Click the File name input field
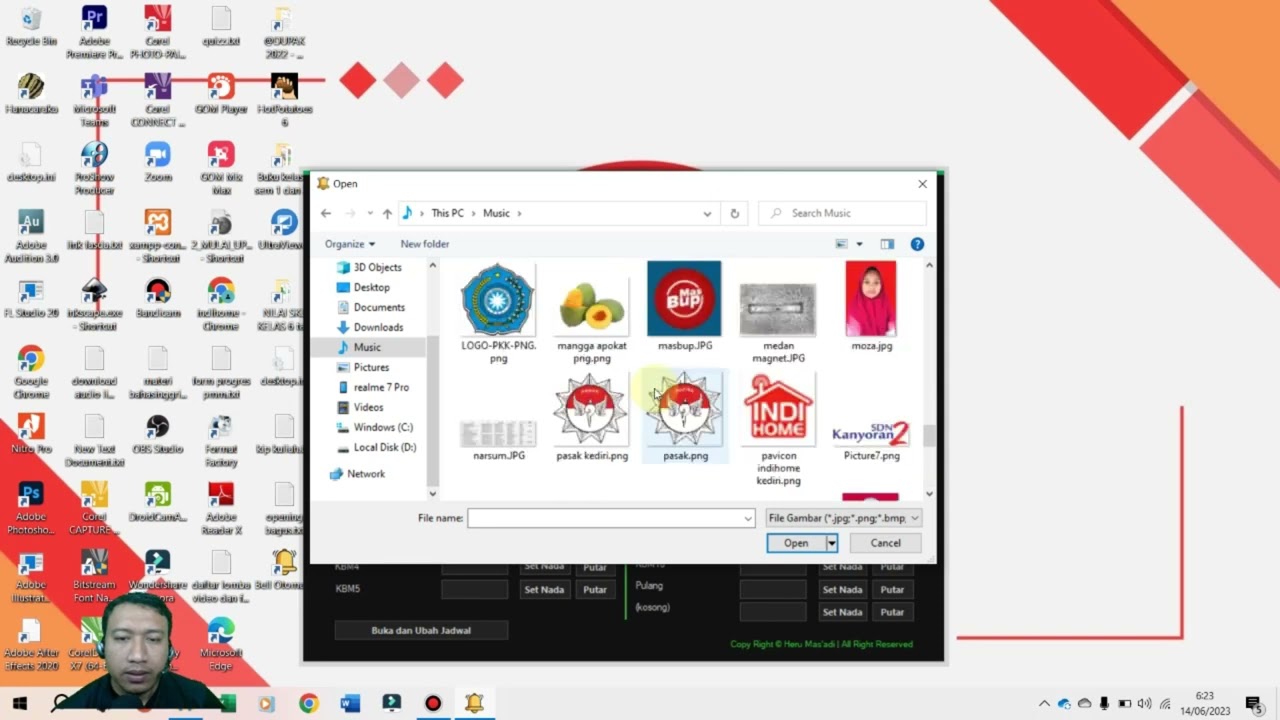Viewport: 1280px width, 720px height. [x=604, y=518]
